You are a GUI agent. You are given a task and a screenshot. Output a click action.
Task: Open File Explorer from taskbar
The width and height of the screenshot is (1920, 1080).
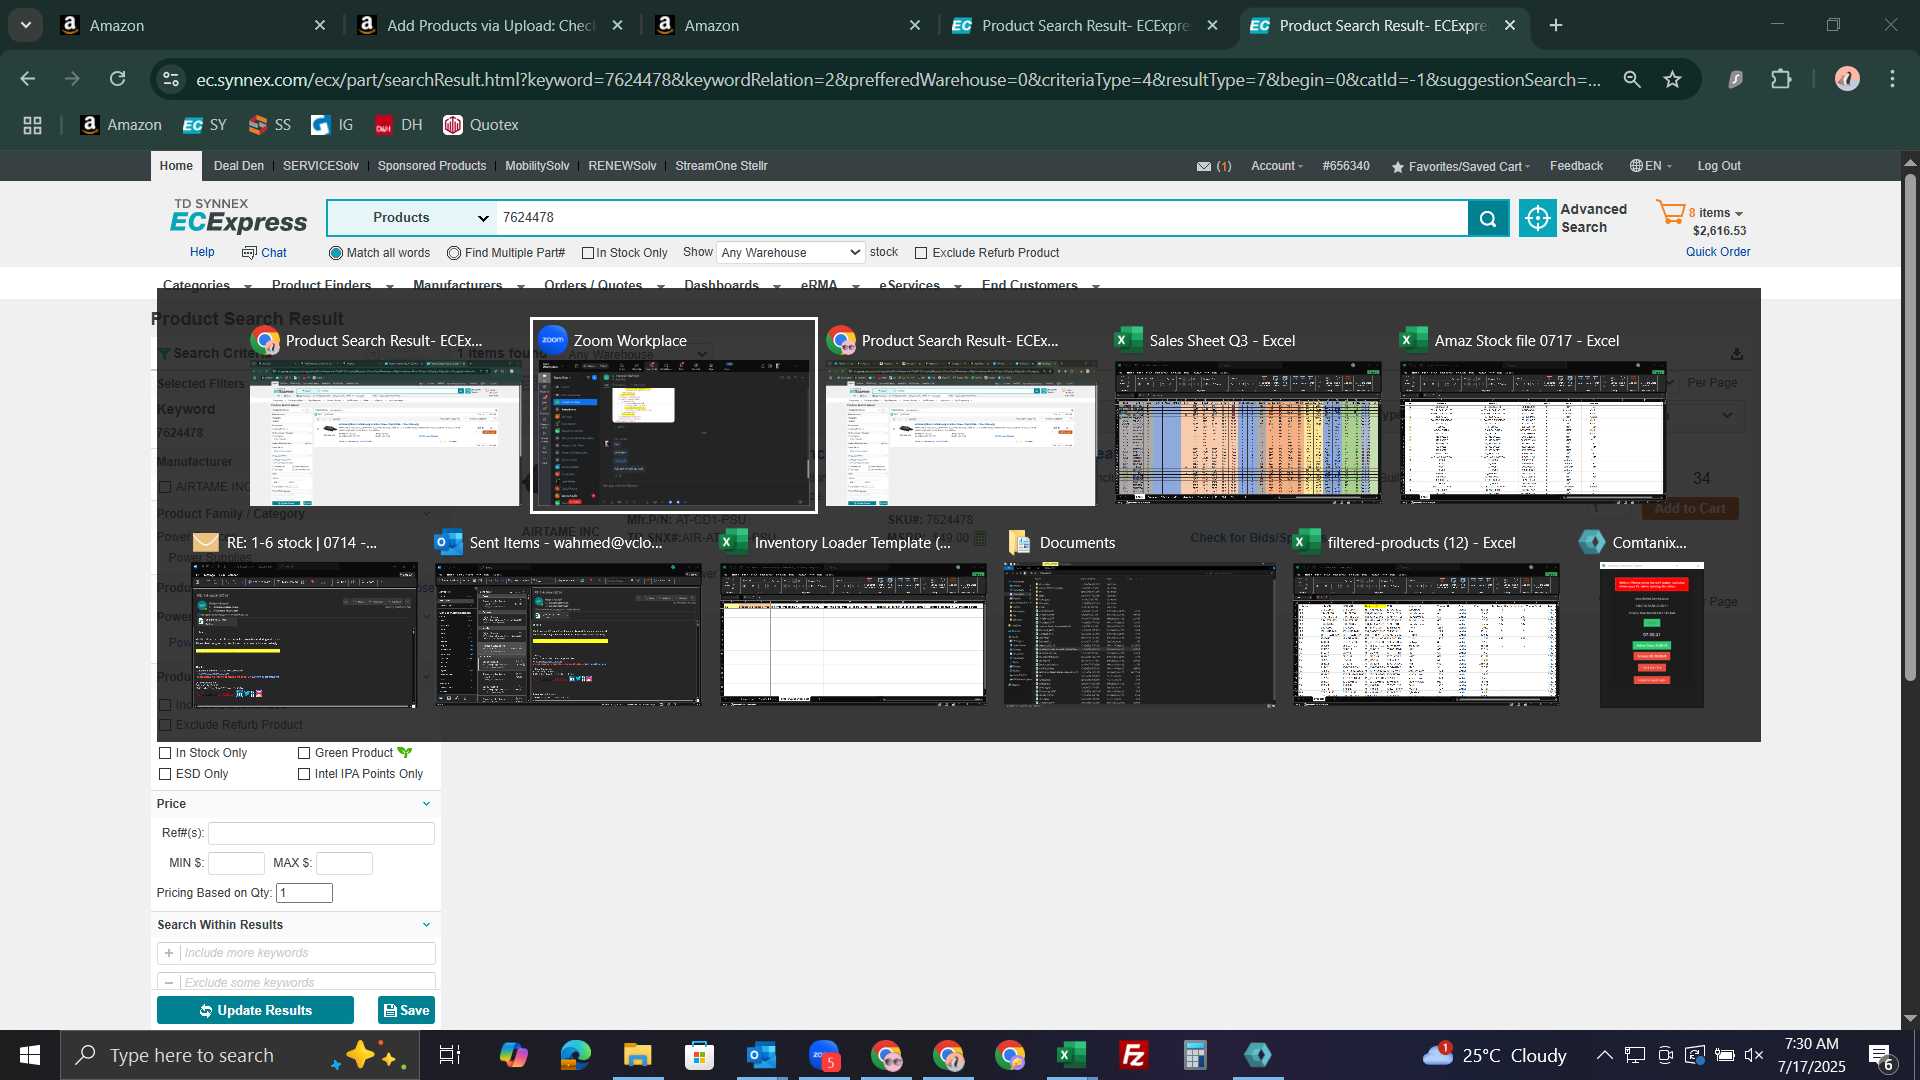pyautogui.click(x=637, y=1055)
